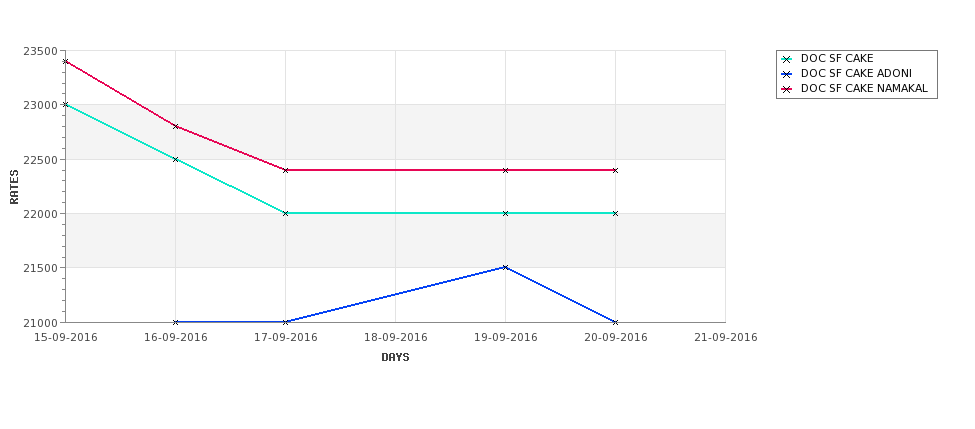Click the 18-09-2016 date axis label
Image resolution: width=975 pixels, height=429 pixels.
395,338
